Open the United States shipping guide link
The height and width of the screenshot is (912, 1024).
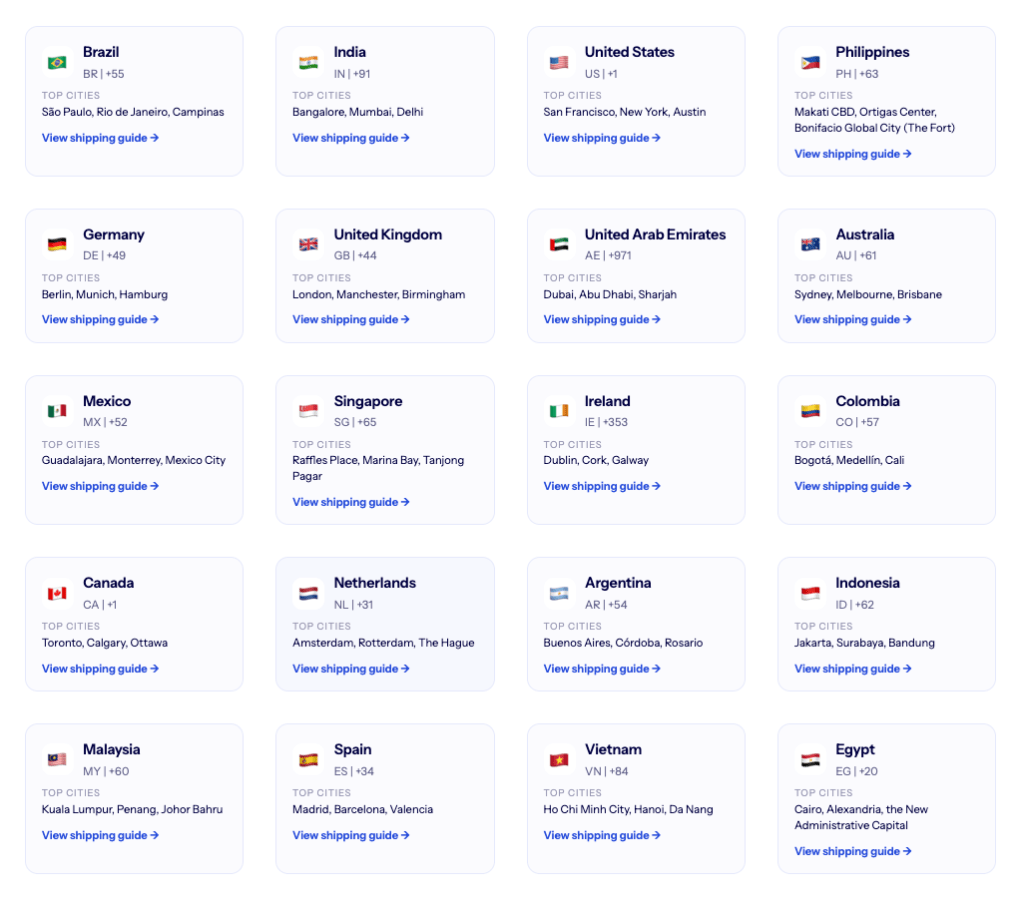tap(601, 138)
